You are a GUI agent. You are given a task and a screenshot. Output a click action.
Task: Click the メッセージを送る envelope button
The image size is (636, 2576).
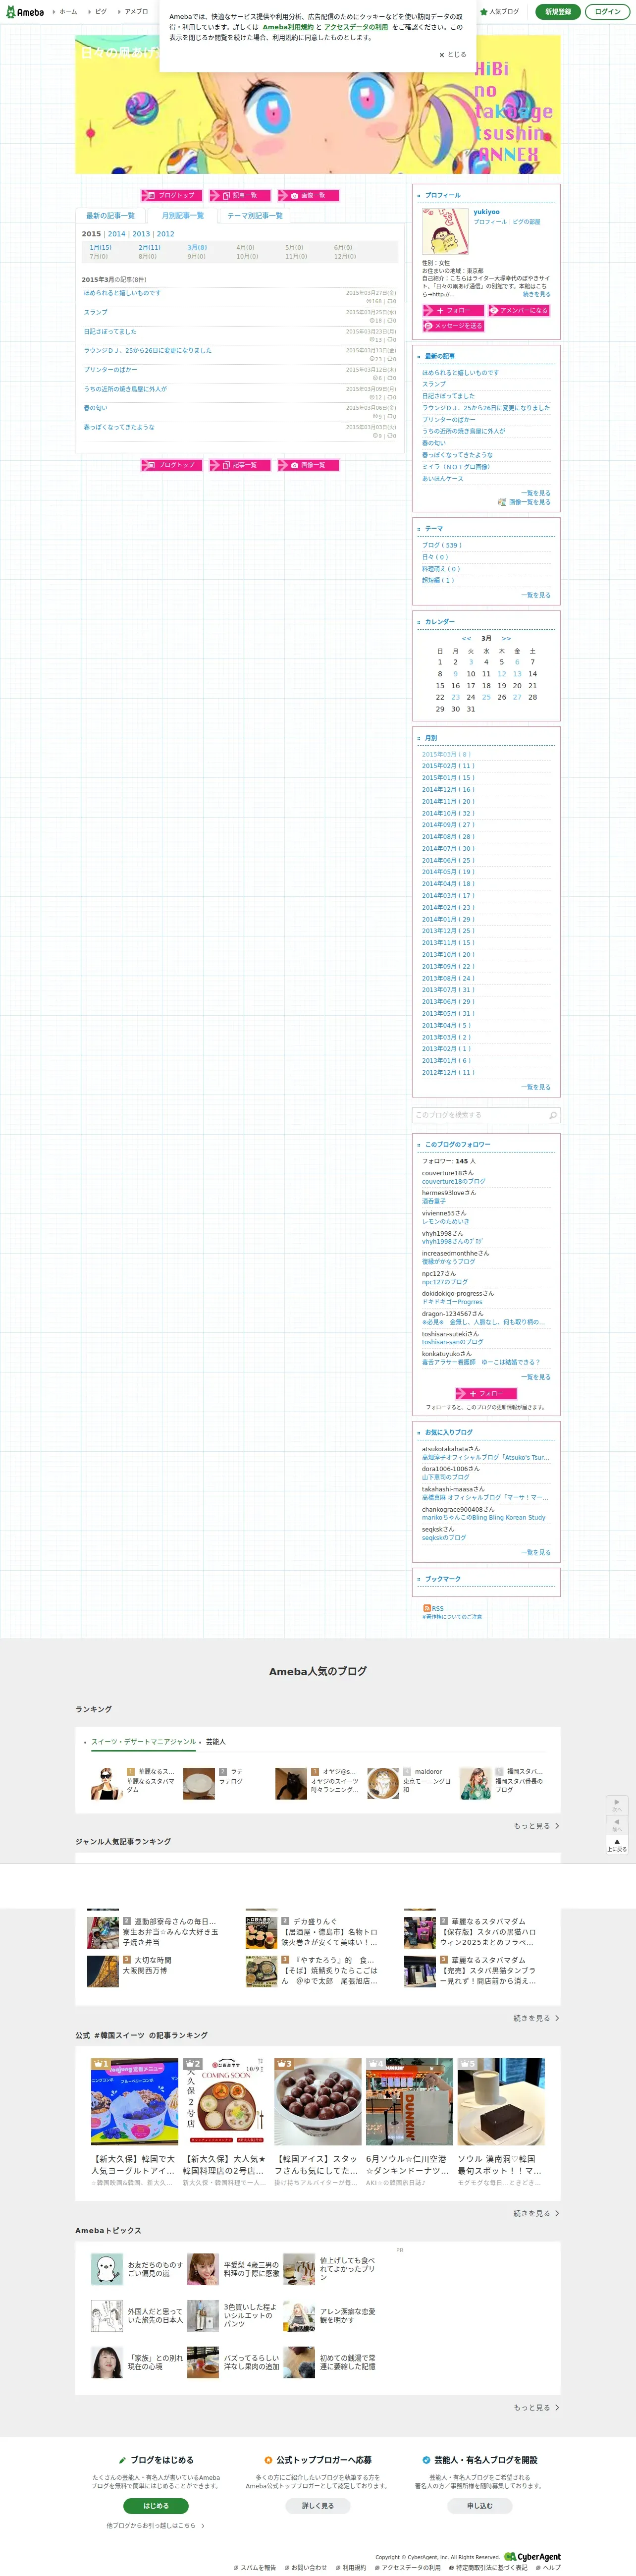(453, 326)
